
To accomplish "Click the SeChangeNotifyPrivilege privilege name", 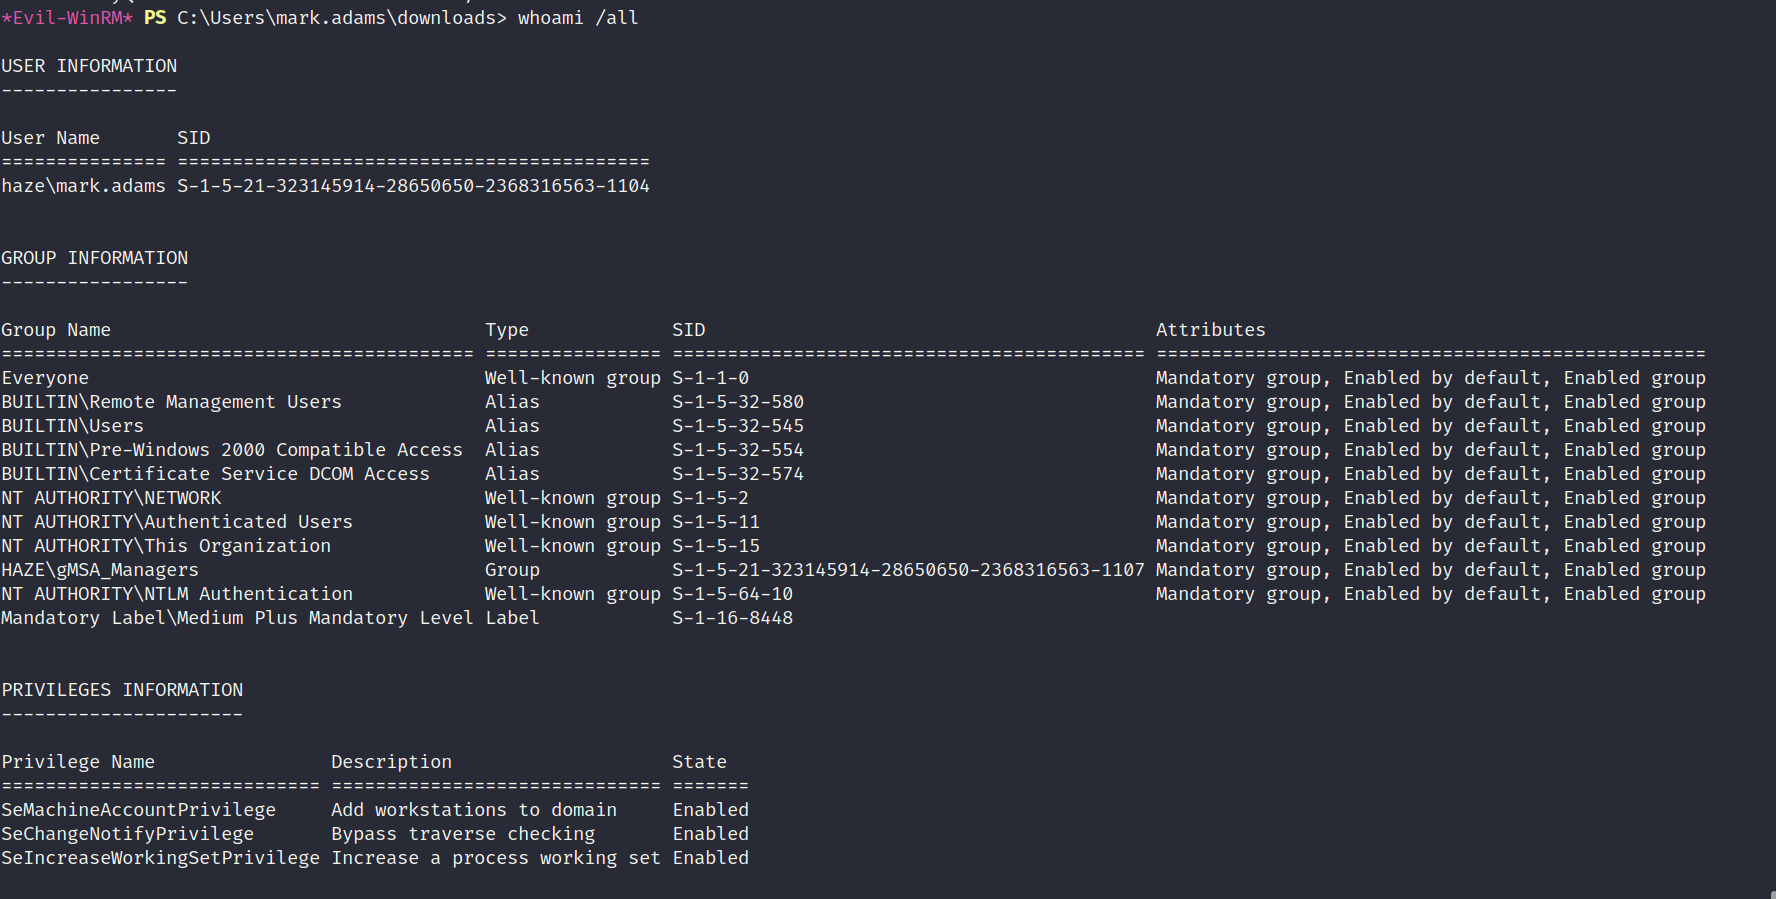I will pos(127,834).
